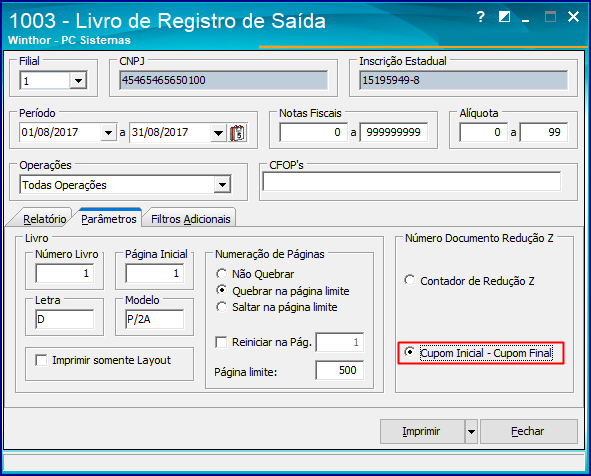Screen dimensions: 591x476
Task: Click the Numeração de Páginas group label
Action: click(269, 254)
